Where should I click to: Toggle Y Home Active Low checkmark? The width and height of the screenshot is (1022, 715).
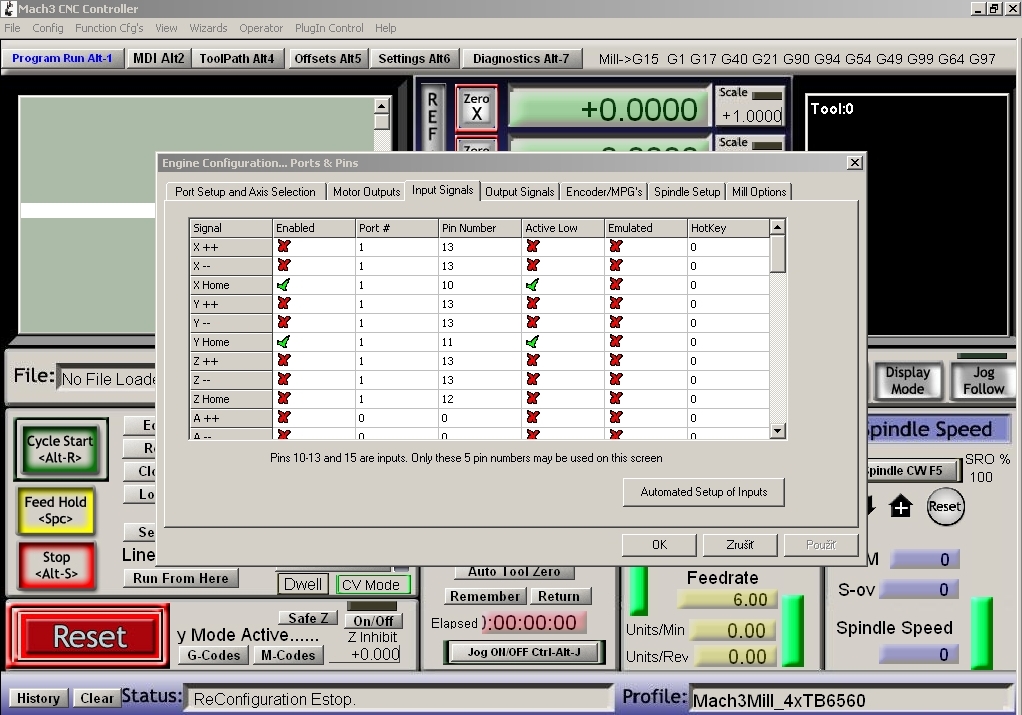tap(533, 342)
